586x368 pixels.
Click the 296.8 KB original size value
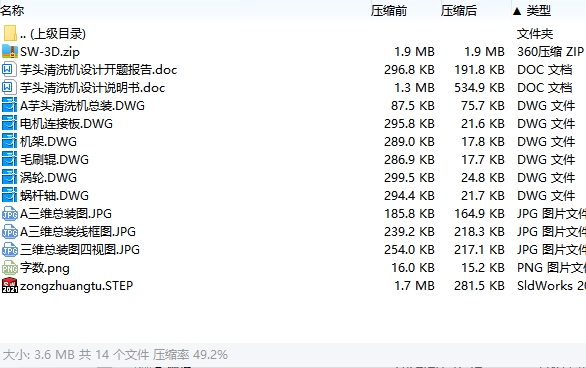(x=409, y=69)
